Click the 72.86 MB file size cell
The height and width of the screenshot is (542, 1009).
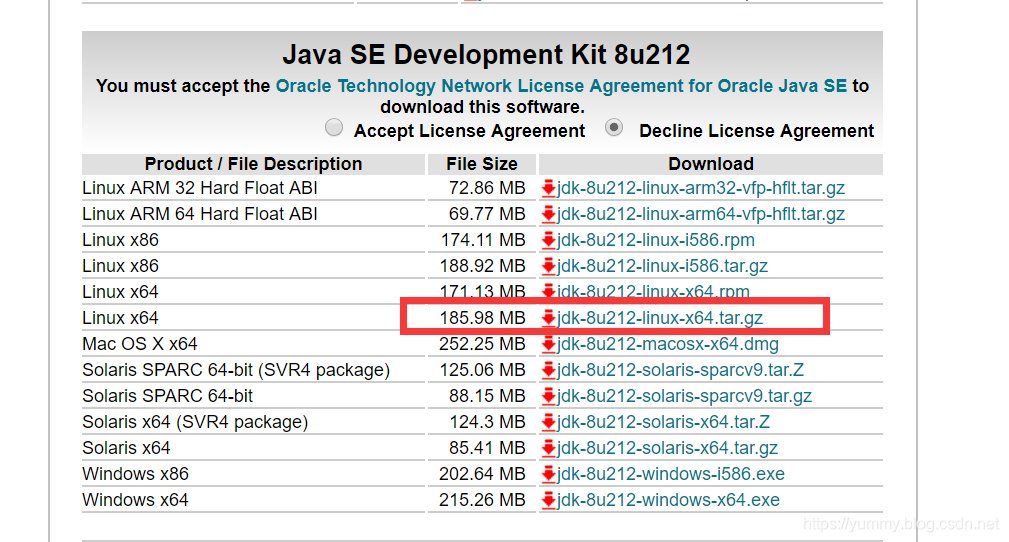tap(487, 188)
